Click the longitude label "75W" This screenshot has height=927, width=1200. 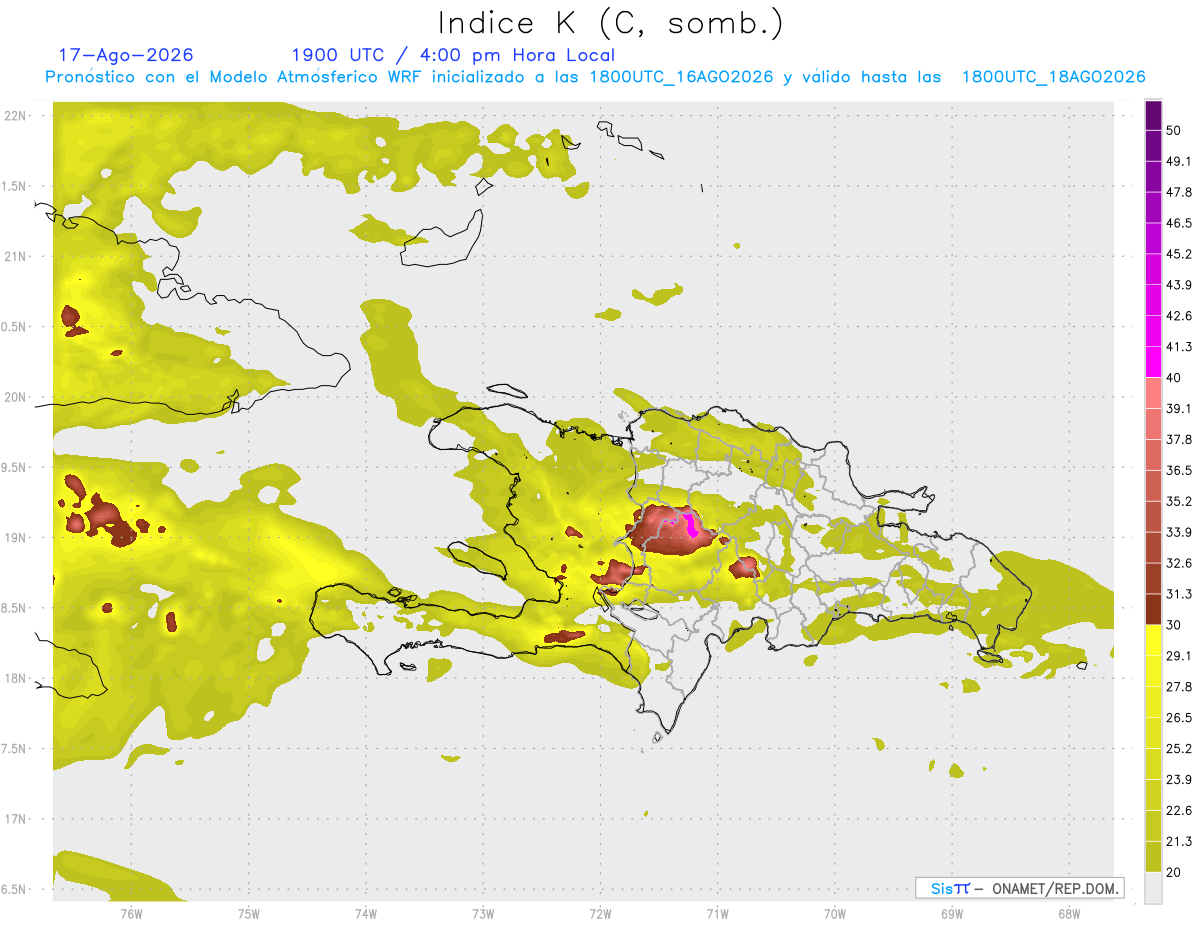tap(249, 913)
